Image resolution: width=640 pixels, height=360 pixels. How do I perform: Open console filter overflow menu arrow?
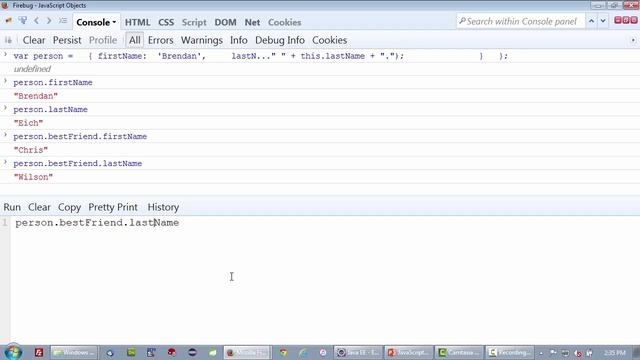click(x=633, y=40)
